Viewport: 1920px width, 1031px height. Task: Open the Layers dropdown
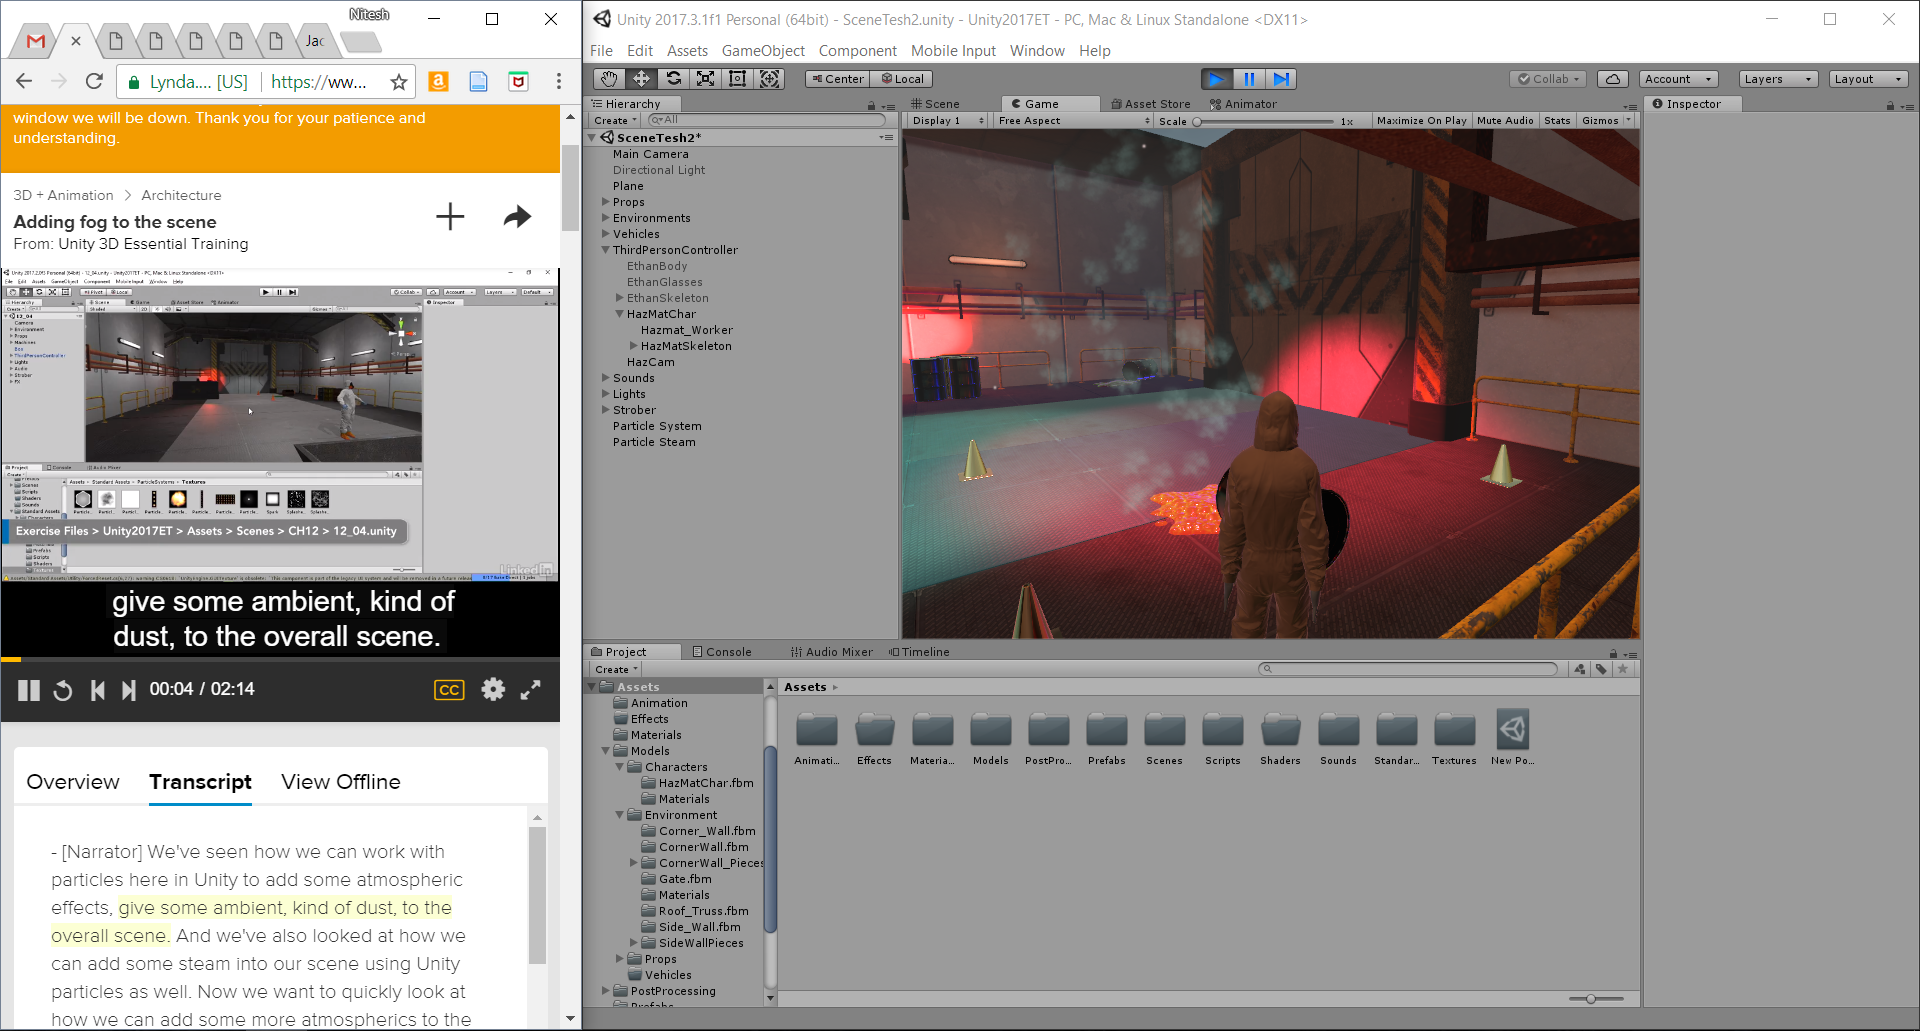pyautogui.click(x=1778, y=79)
